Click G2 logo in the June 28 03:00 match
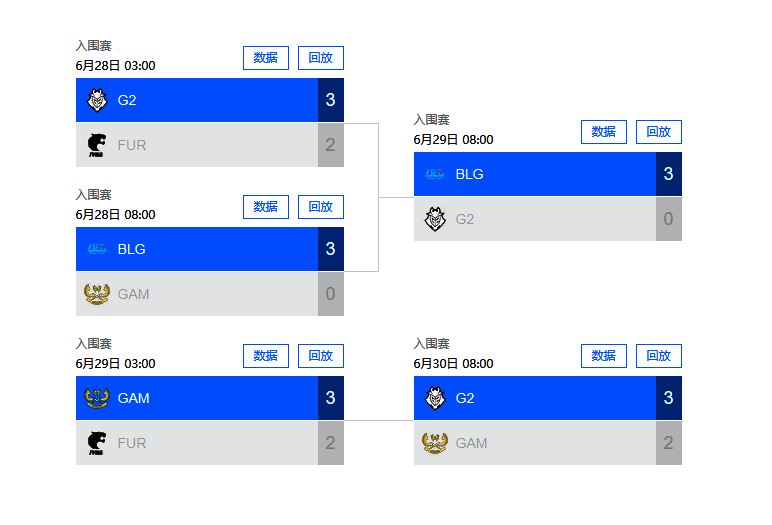 pos(97,100)
